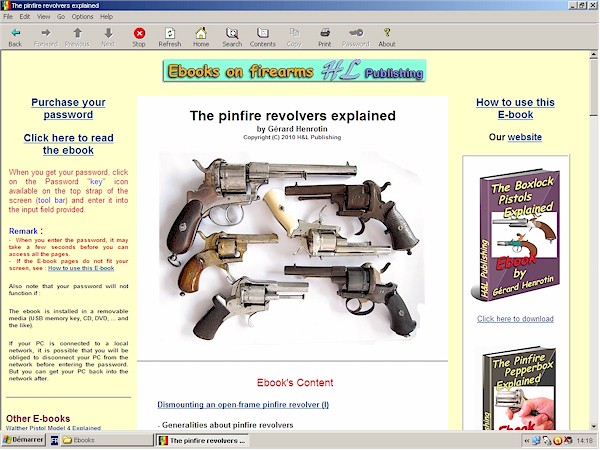Click The Boxlock Pistols Explained book cover
This screenshot has width=600, height=450.
[x=515, y=235]
